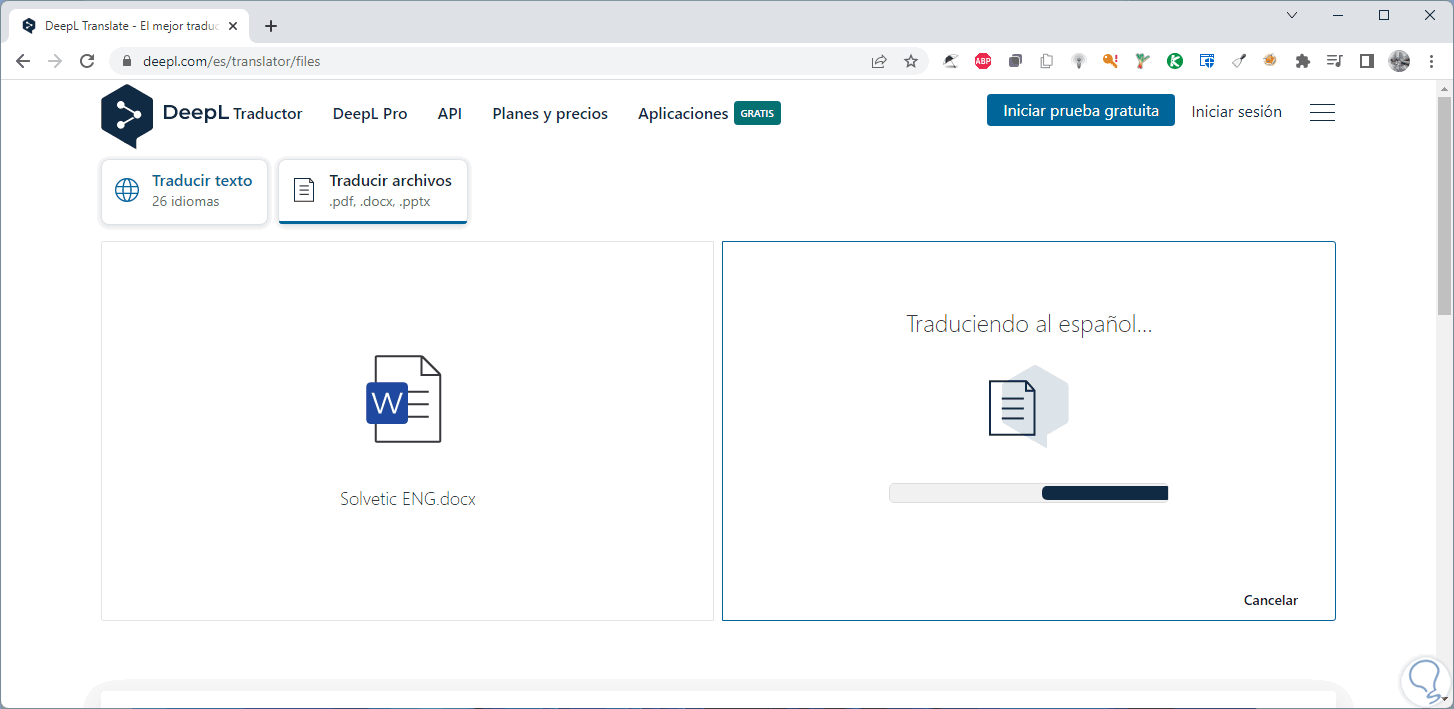Click the Solvetic ENG.docx file name
Screen dimensions: 1454x709
pyautogui.click(x=408, y=498)
